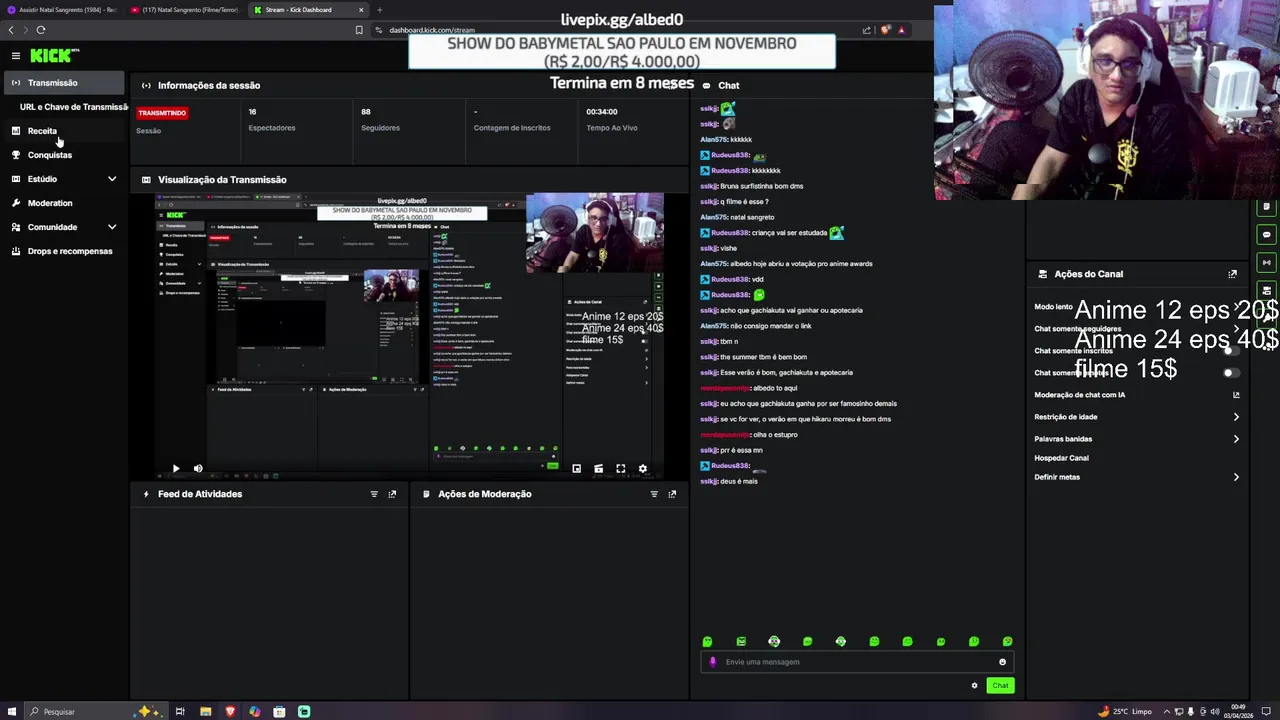The image size is (1280, 720).
Task: Open Transmissão in the sidebar
Action: (x=64, y=83)
